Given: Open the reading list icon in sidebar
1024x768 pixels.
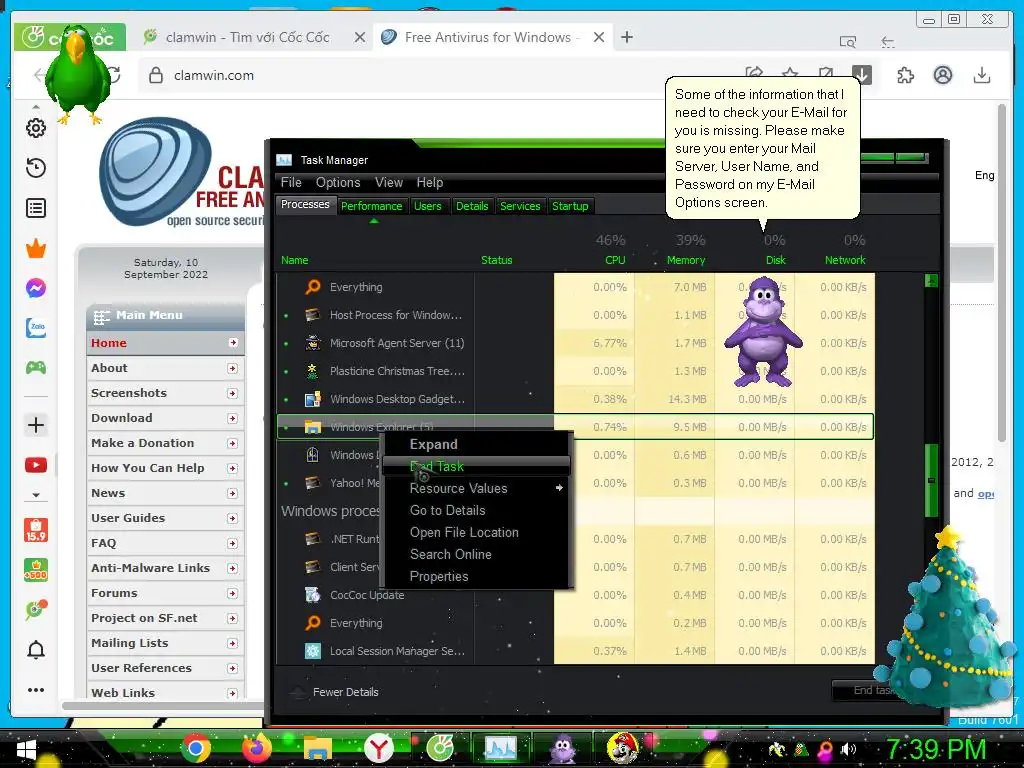Looking at the screenshot, I should pyautogui.click(x=36, y=208).
